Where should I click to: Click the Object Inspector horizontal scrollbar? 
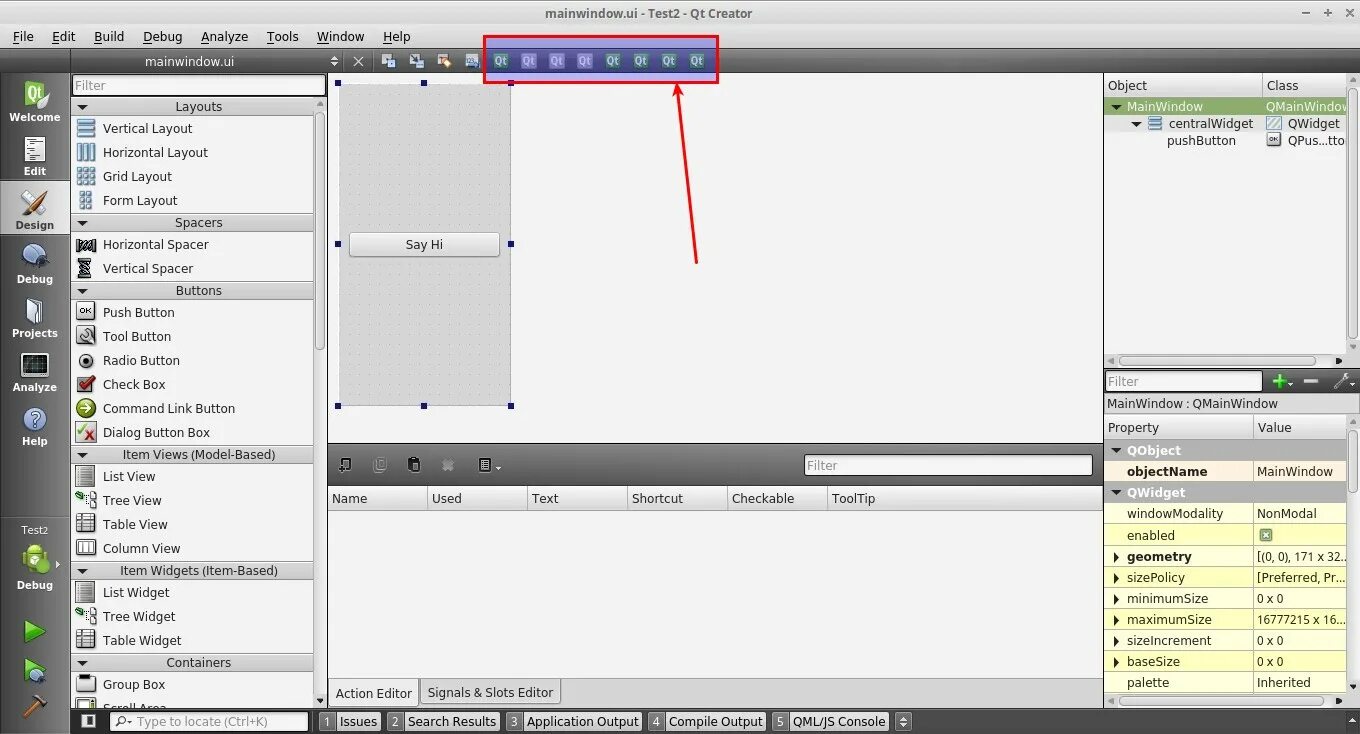point(1217,361)
